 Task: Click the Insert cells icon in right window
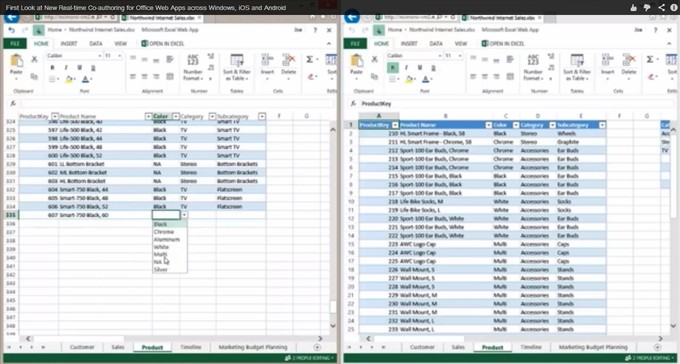(608, 64)
